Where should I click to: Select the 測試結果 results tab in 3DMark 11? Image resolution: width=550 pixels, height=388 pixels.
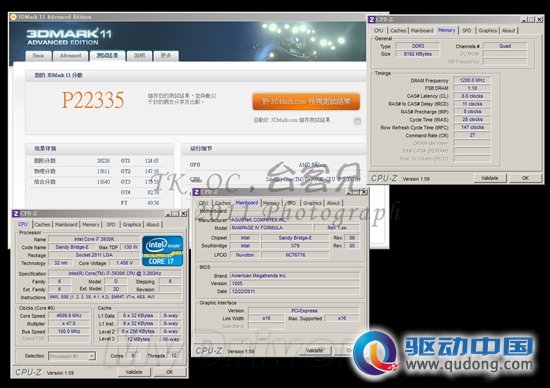pyautogui.click(x=107, y=55)
